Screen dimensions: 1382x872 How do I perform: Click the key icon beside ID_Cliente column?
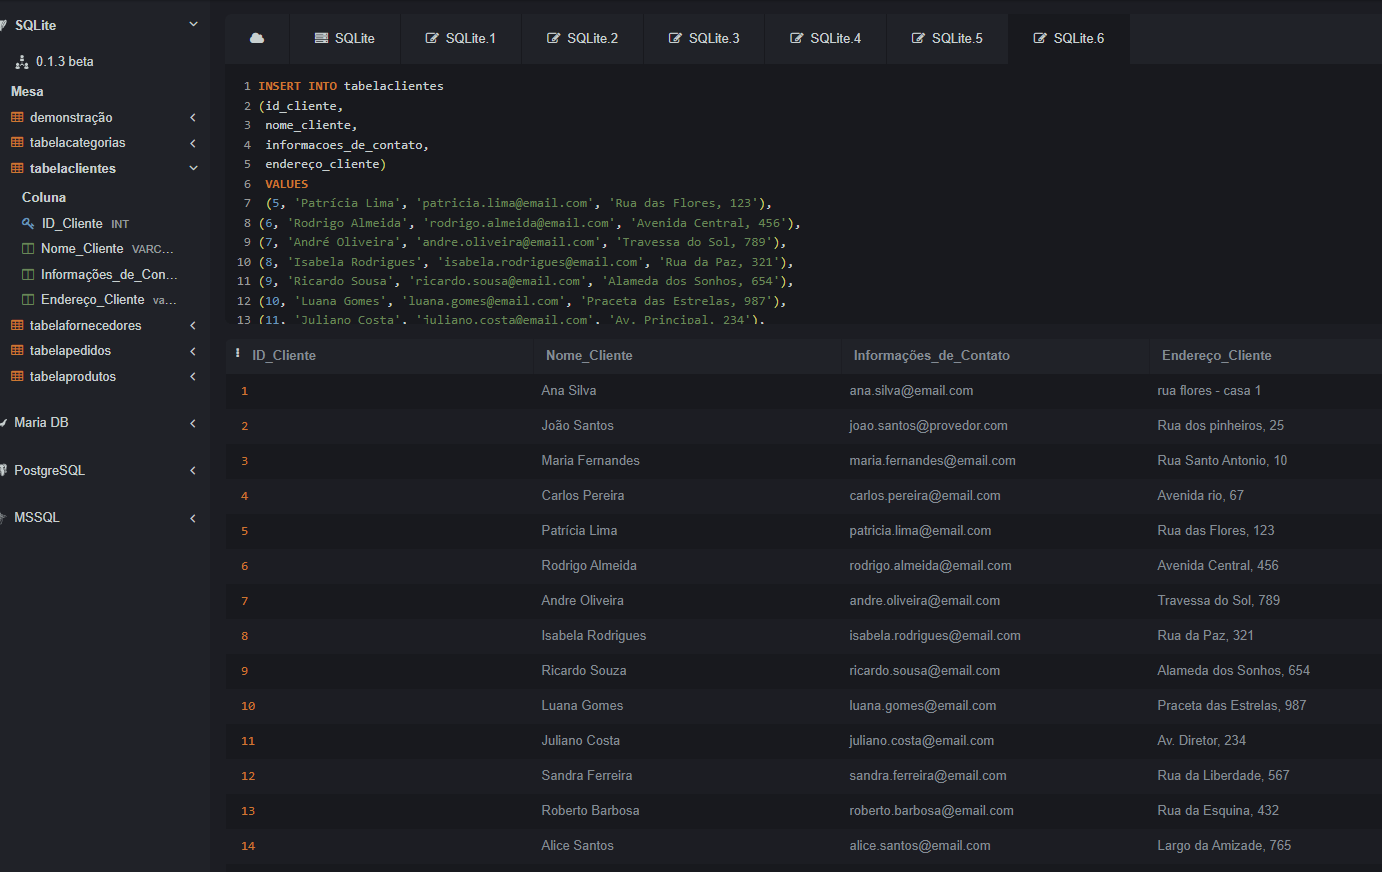tap(28, 223)
